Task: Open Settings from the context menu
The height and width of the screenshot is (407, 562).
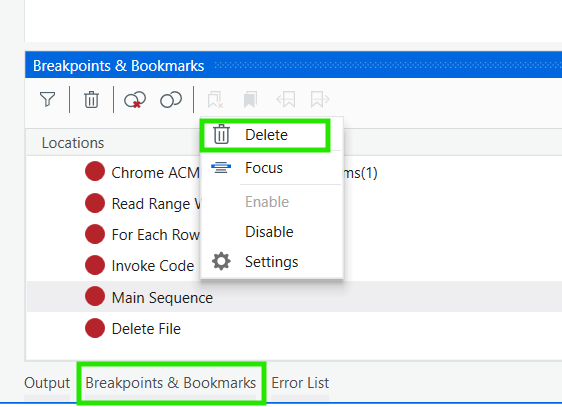Action: pos(272,262)
